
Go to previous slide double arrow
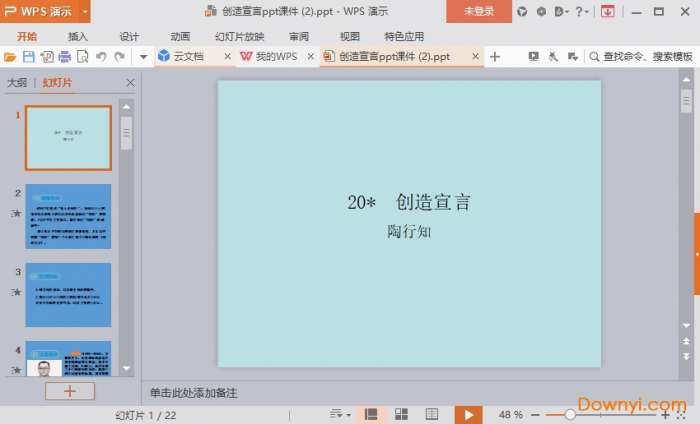click(686, 341)
